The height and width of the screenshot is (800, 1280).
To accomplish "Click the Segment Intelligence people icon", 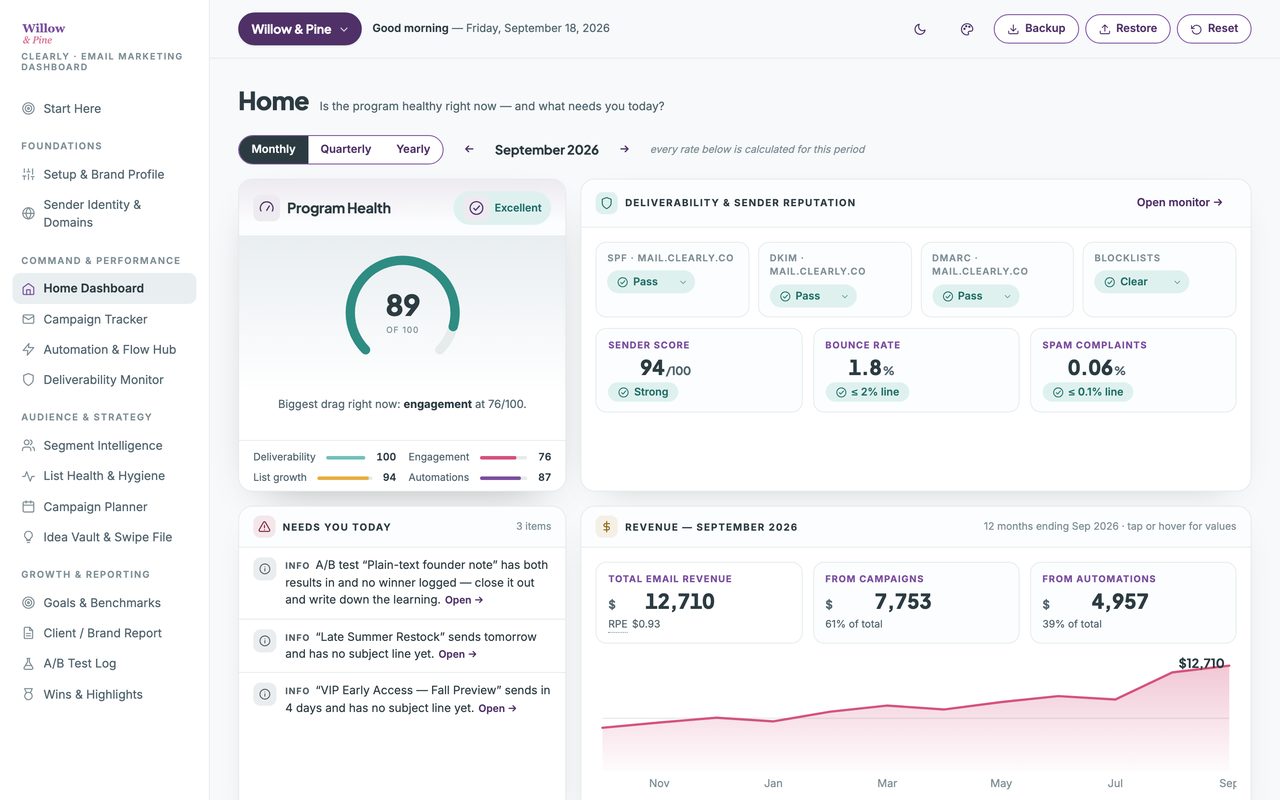I will pos(28,446).
